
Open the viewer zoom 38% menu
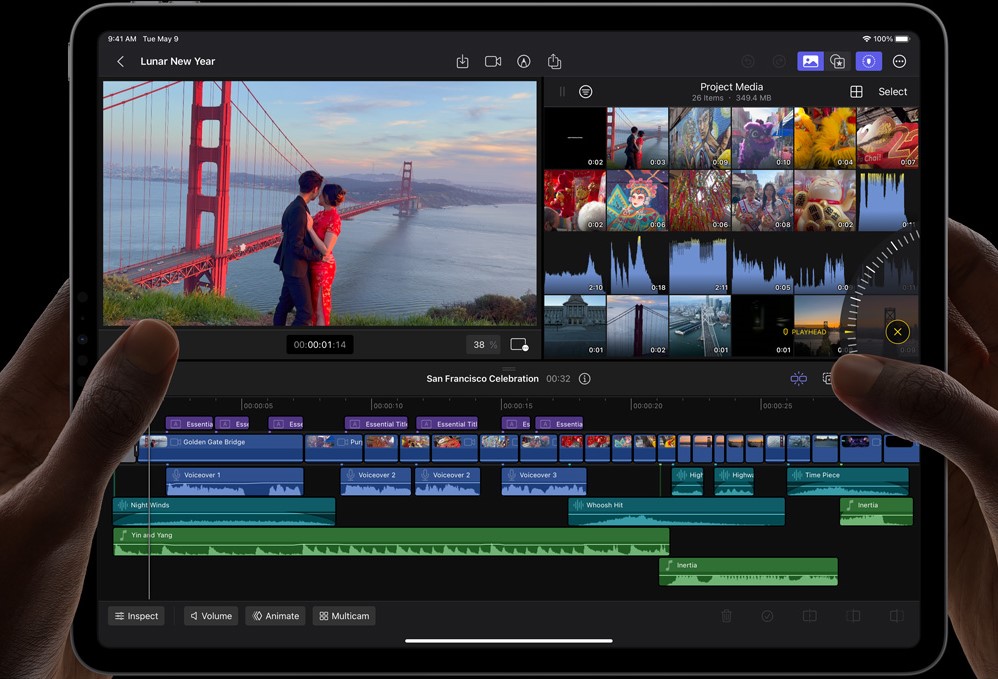[x=485, y=344]
